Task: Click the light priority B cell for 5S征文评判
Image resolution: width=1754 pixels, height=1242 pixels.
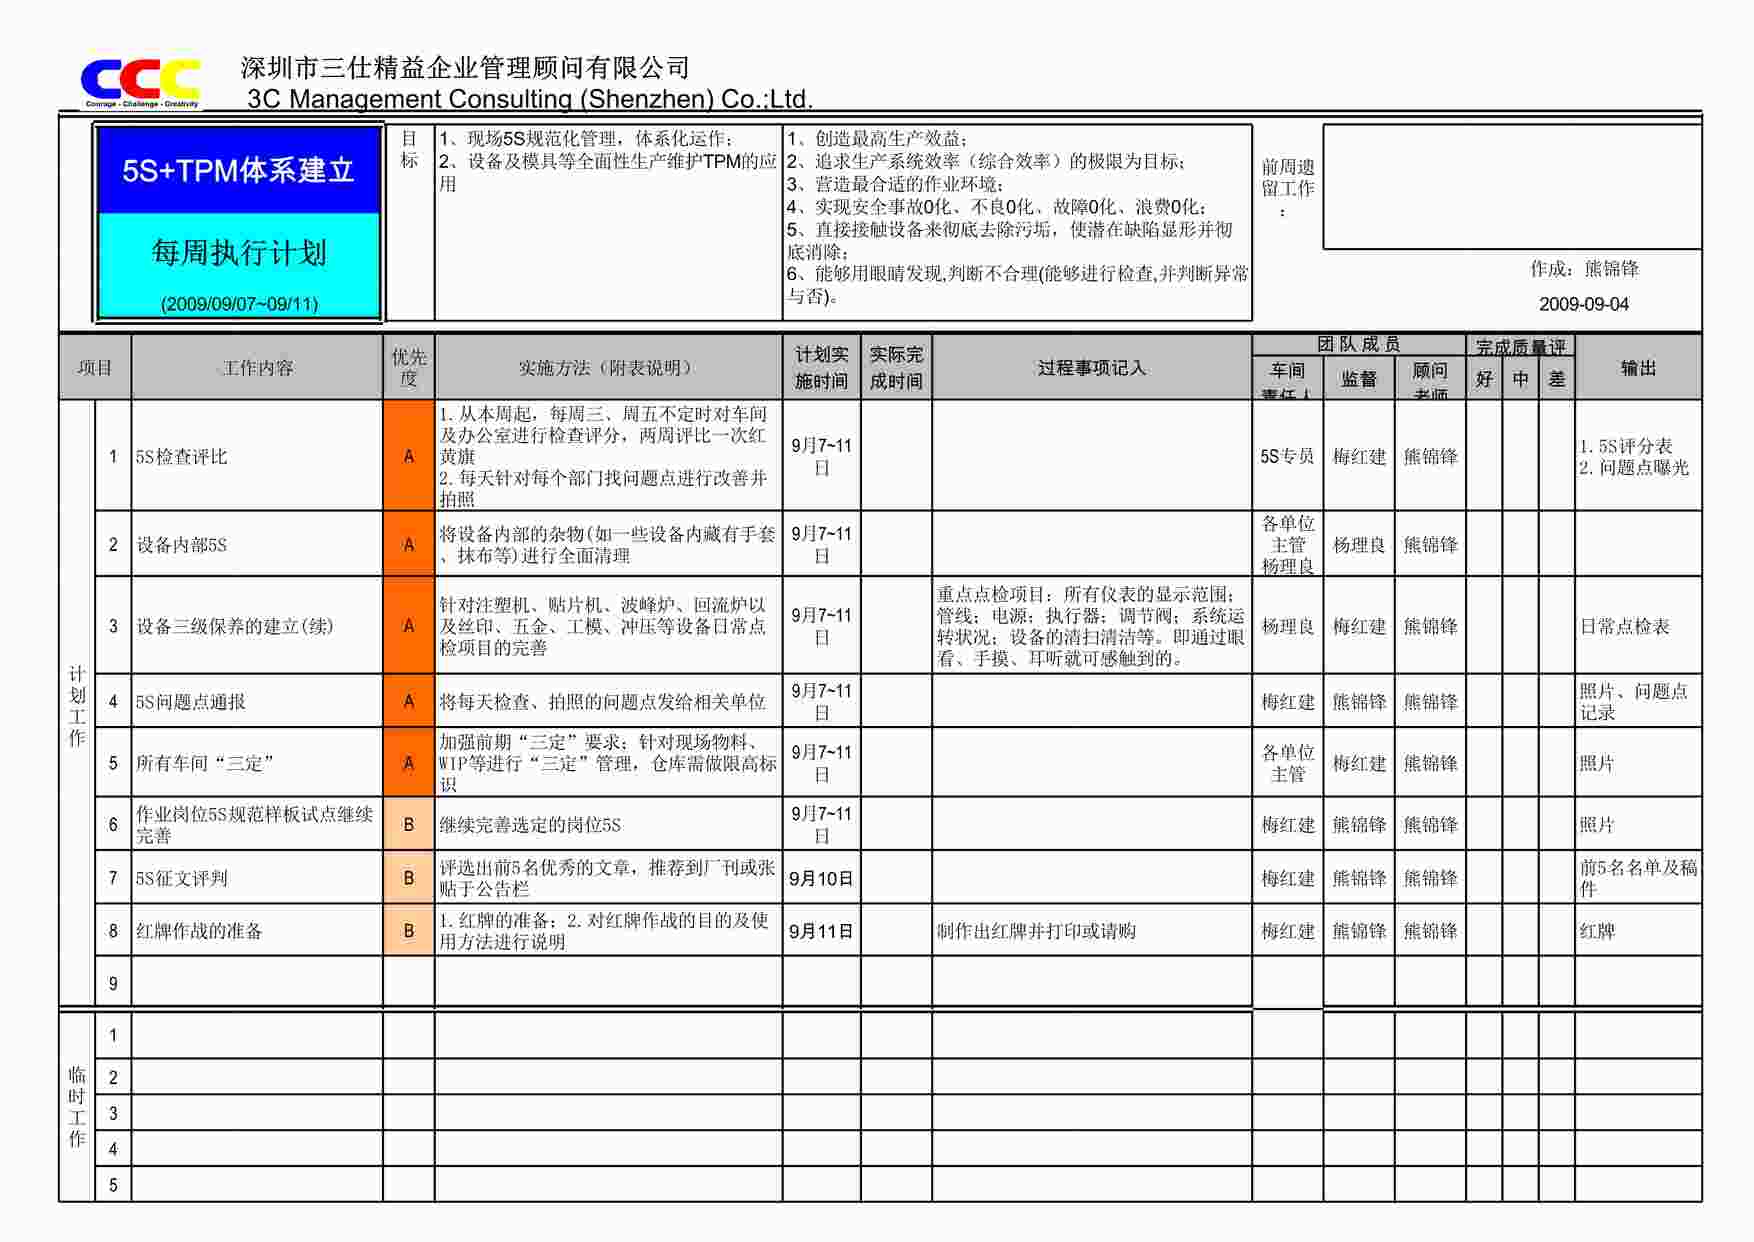Action: coord(408,878)
